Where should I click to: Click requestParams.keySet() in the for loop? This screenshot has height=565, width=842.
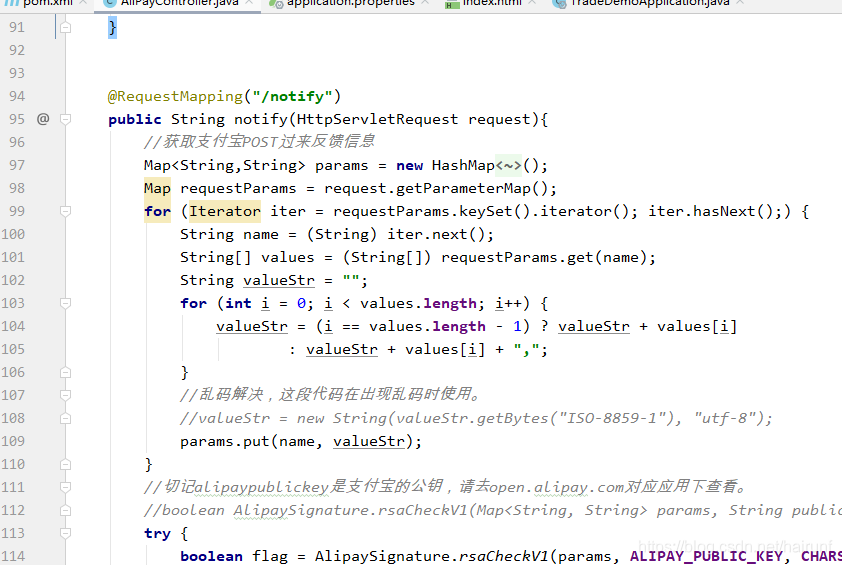(431, 212)
